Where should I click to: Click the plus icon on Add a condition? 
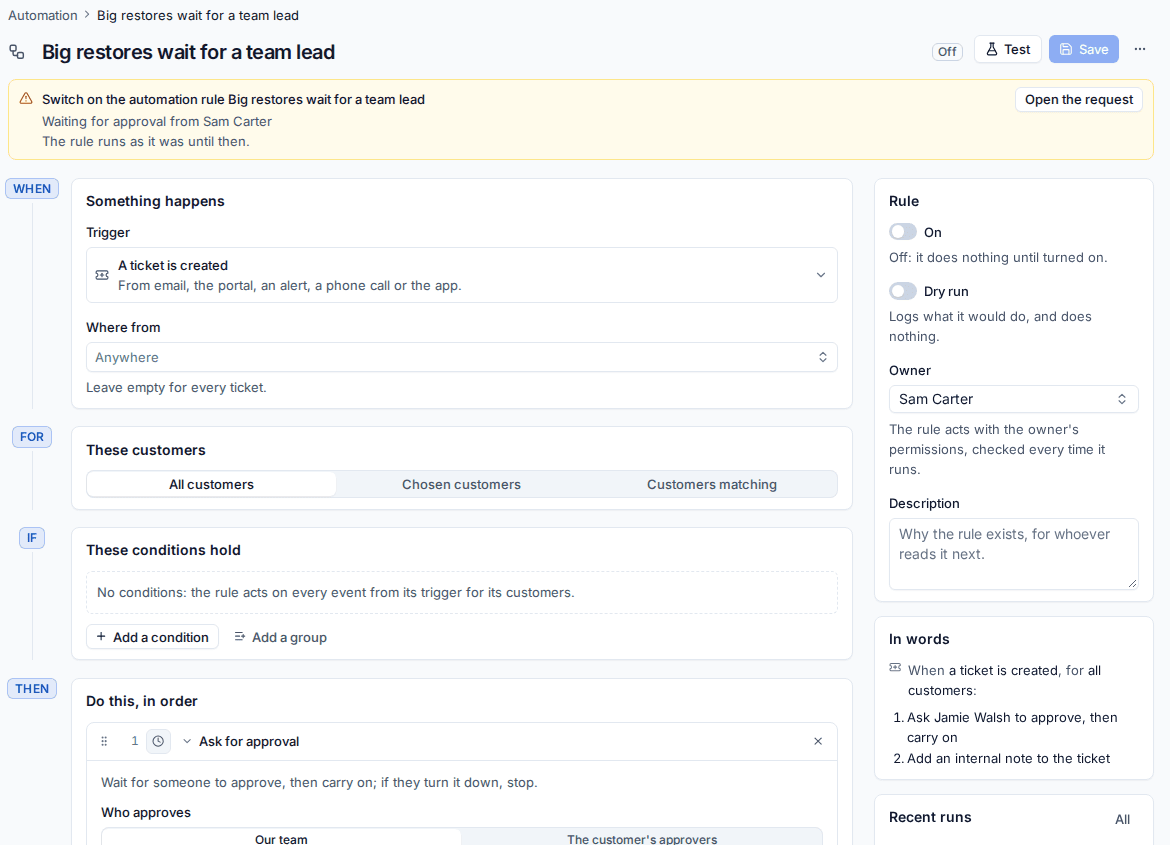pos(101,637)
